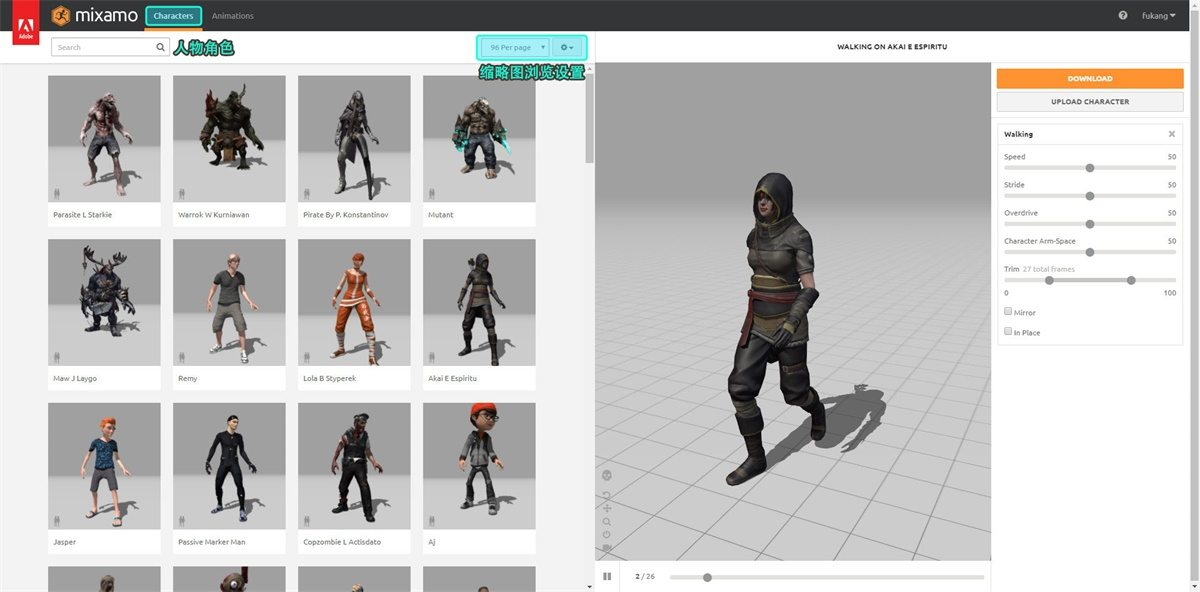Click the mixamo logo
Viewport: 1200px width, 592px height.
[x=96, y=16]
